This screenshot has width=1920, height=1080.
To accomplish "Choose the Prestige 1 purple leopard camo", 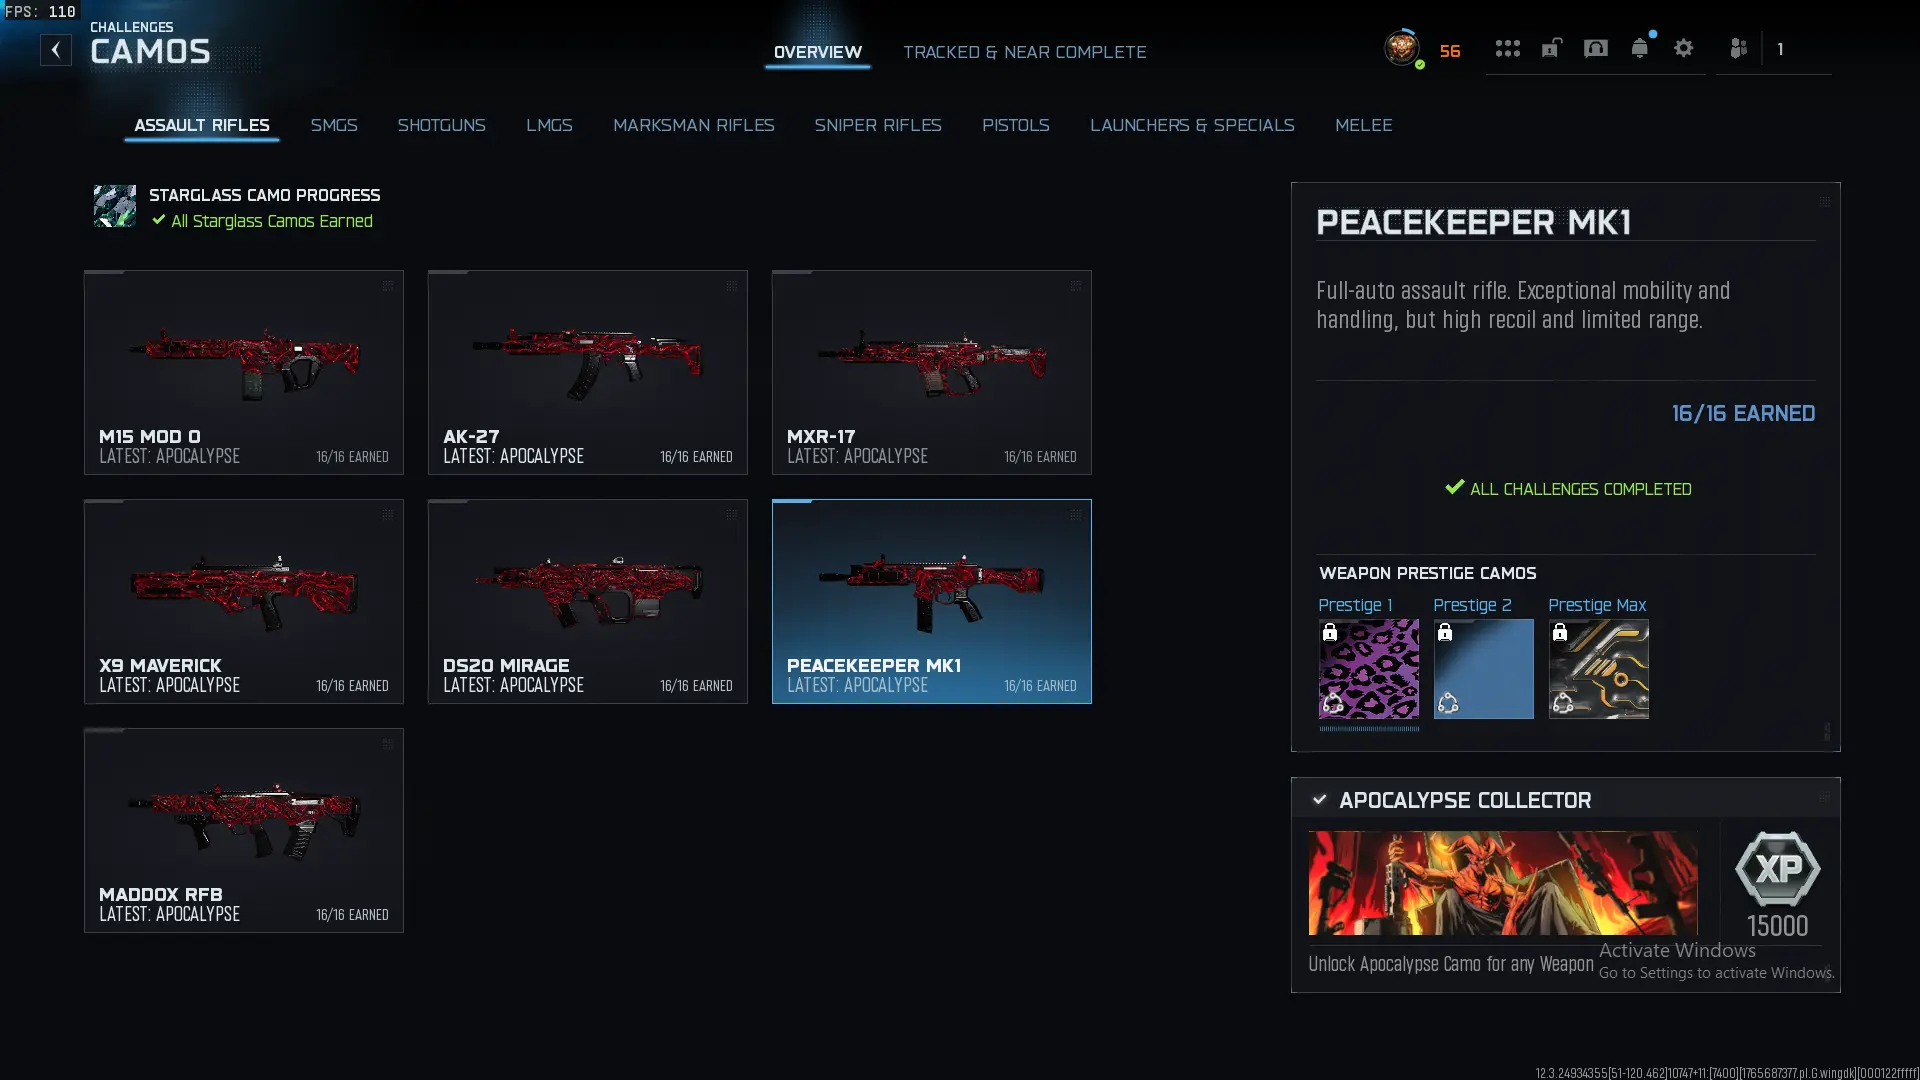I will click(x=1368, y=669).
